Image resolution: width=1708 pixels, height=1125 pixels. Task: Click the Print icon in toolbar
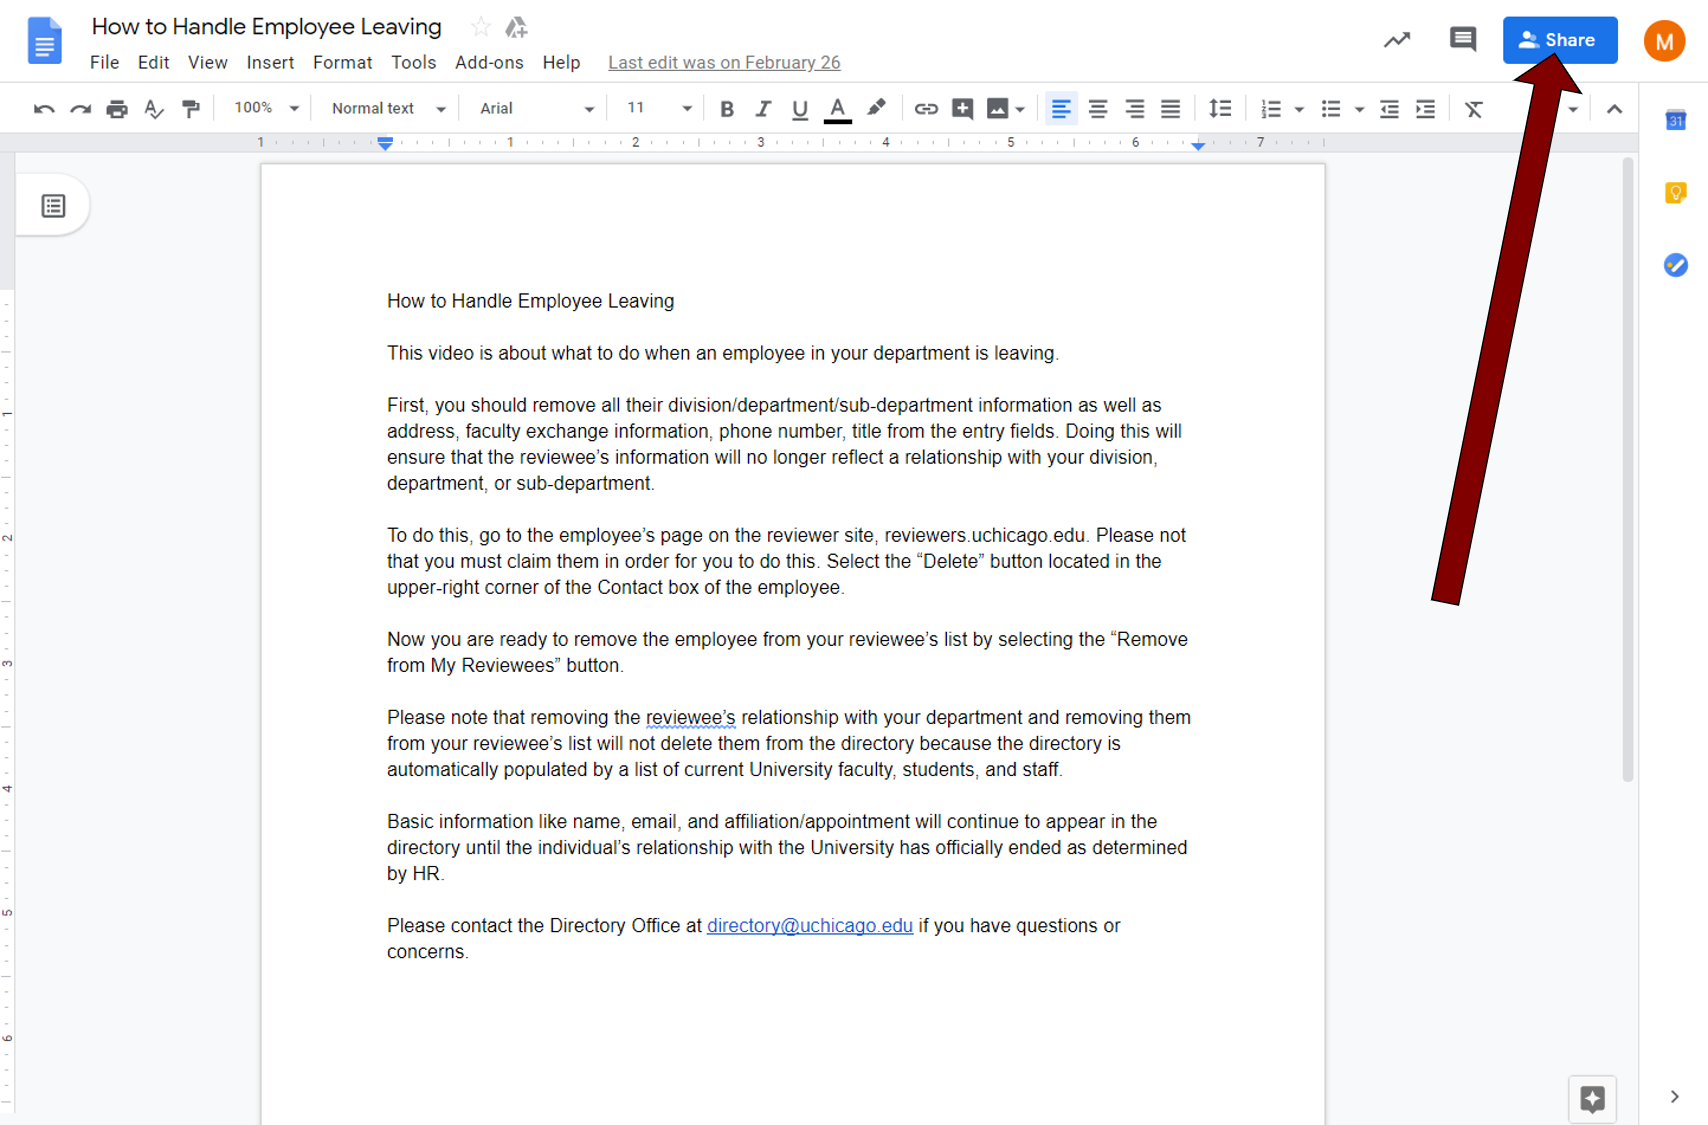(x=117, y=109)
